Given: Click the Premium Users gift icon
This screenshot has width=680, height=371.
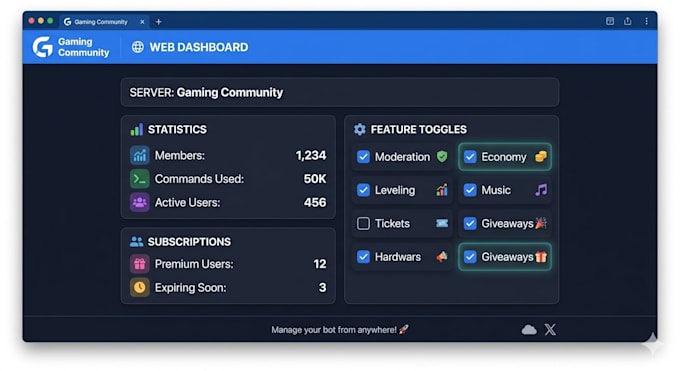Looking at the screenshot, I should [x=140, y=264].
